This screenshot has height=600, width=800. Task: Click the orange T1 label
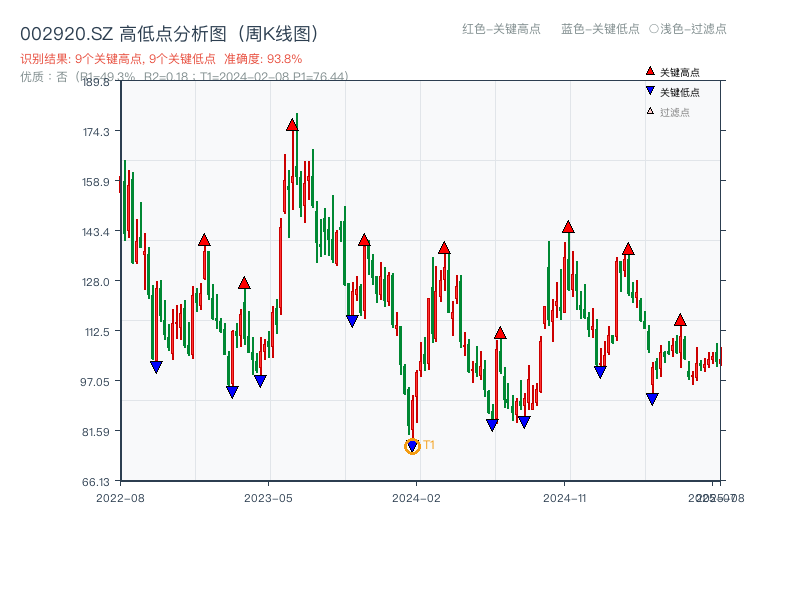429,445
